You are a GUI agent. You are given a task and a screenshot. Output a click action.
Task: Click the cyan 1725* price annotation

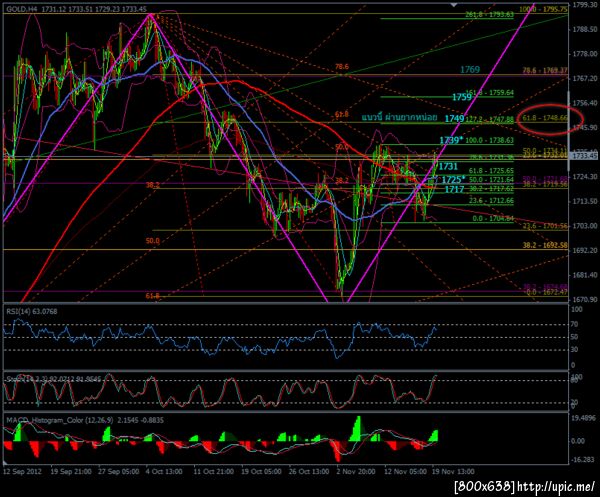coord(453,179)
